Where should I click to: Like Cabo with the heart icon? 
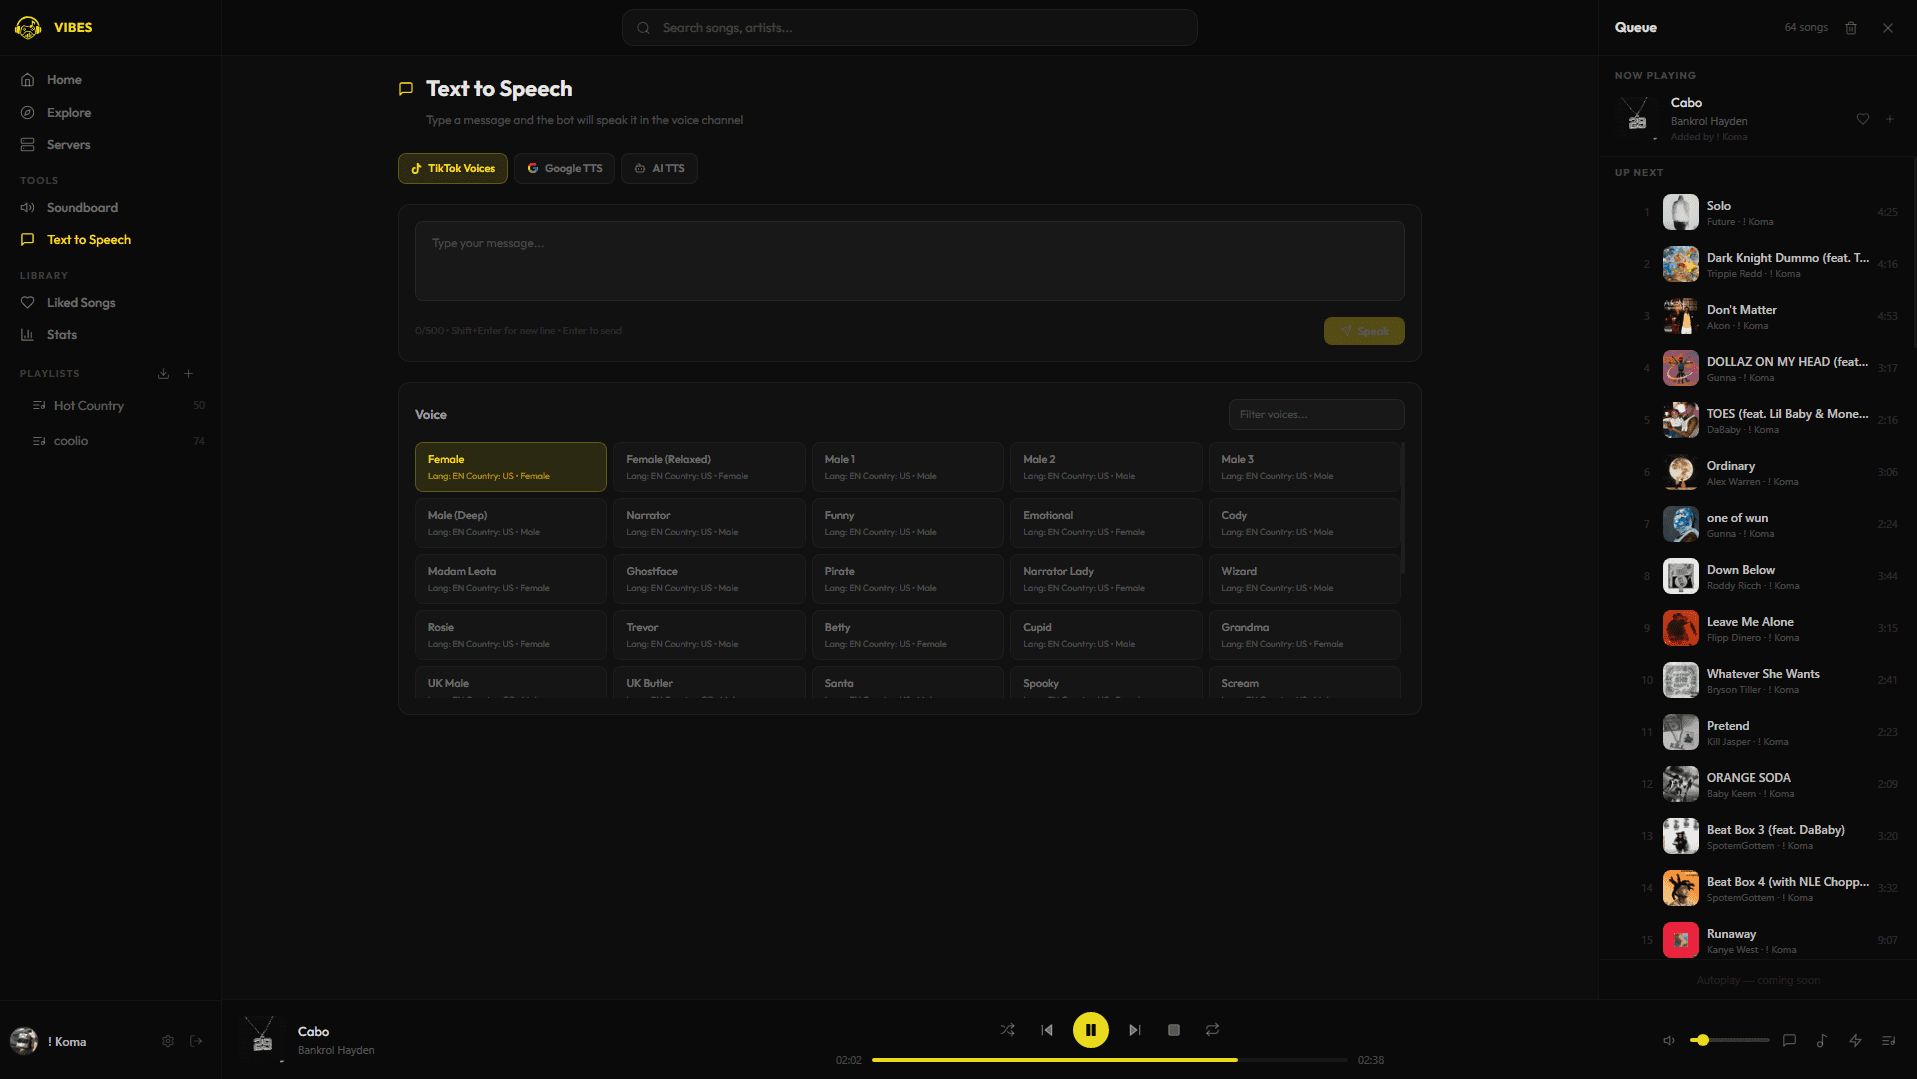pos(1862,119)
